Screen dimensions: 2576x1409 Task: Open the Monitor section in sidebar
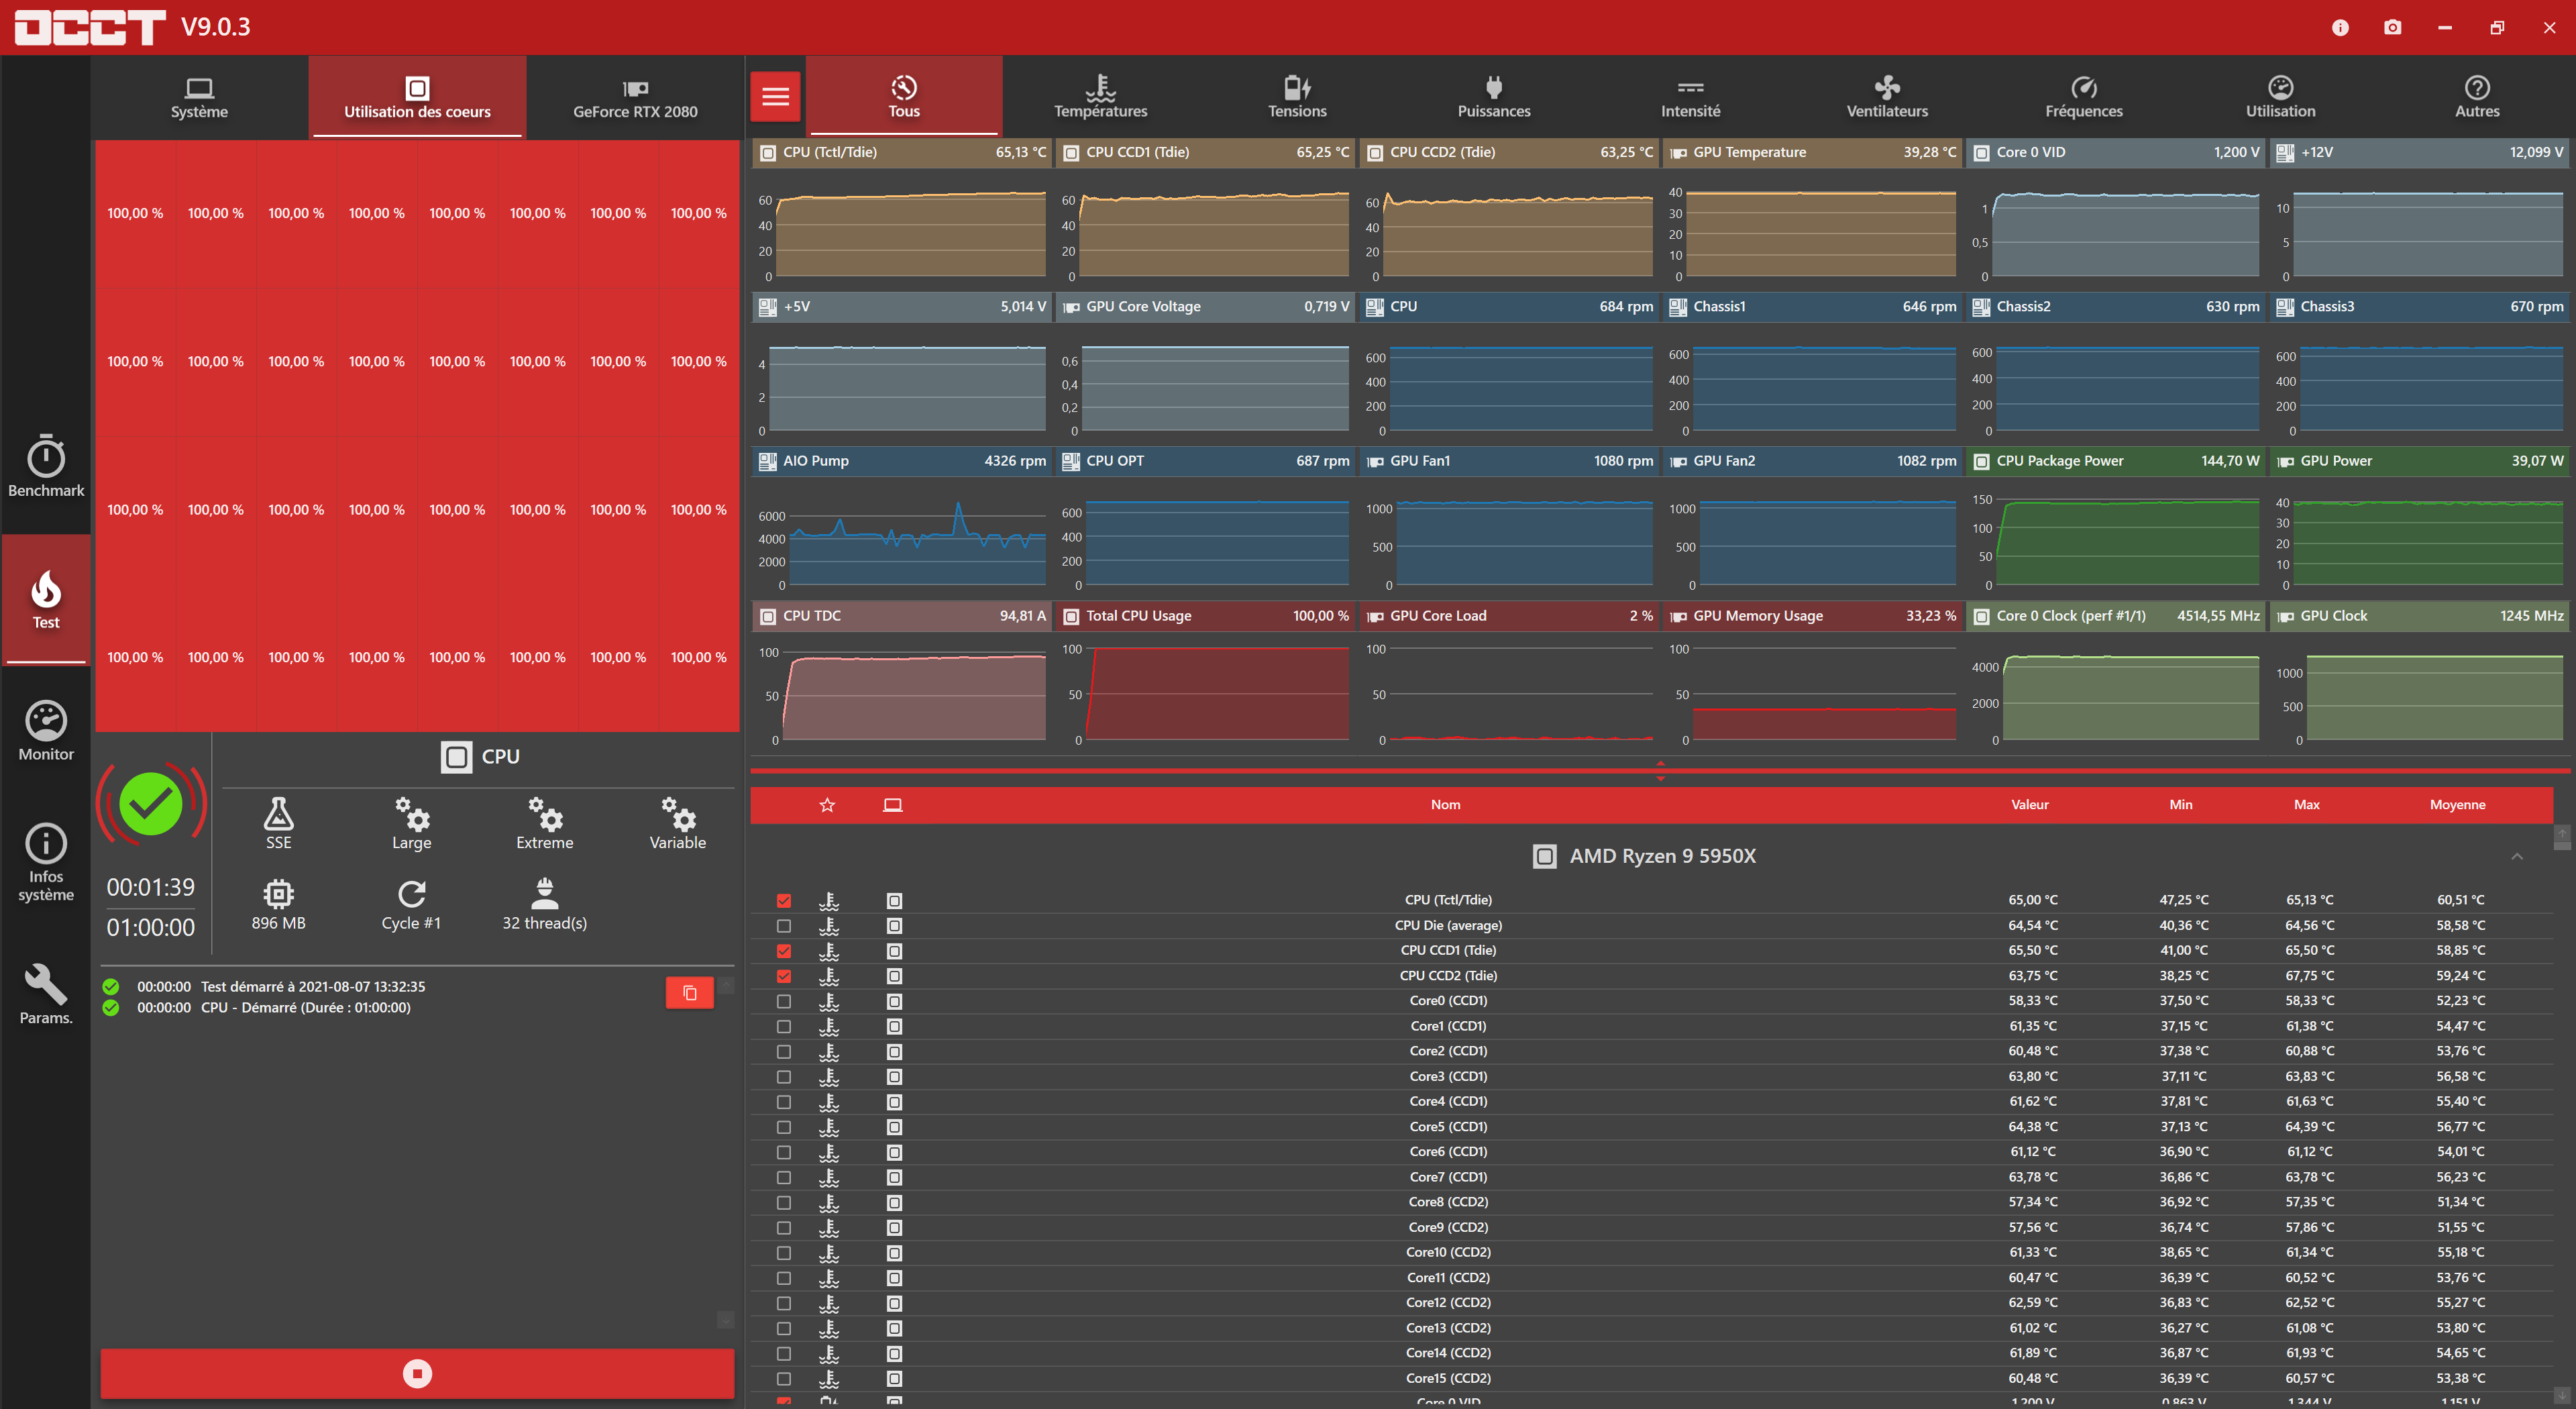tap(46, 731)
